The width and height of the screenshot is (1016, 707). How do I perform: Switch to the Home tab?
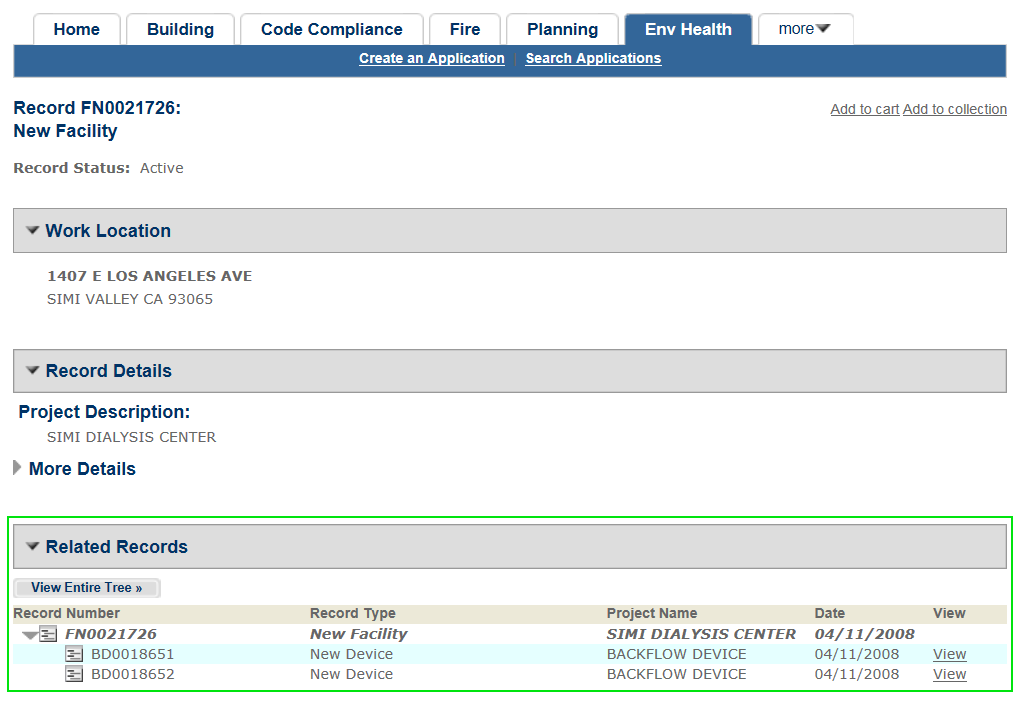coord(77,29)
